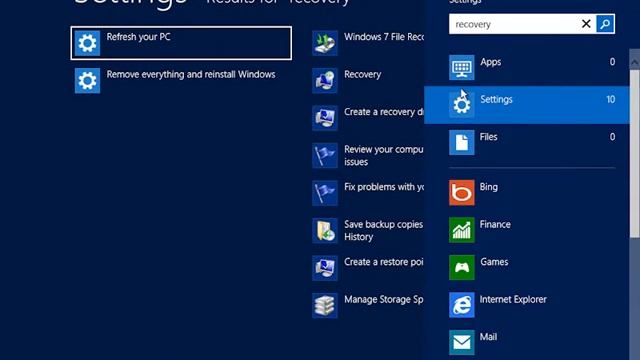Screen dimensions: 640x360
Task: Click the Create a restore point icon
Action: coord(325,268)
